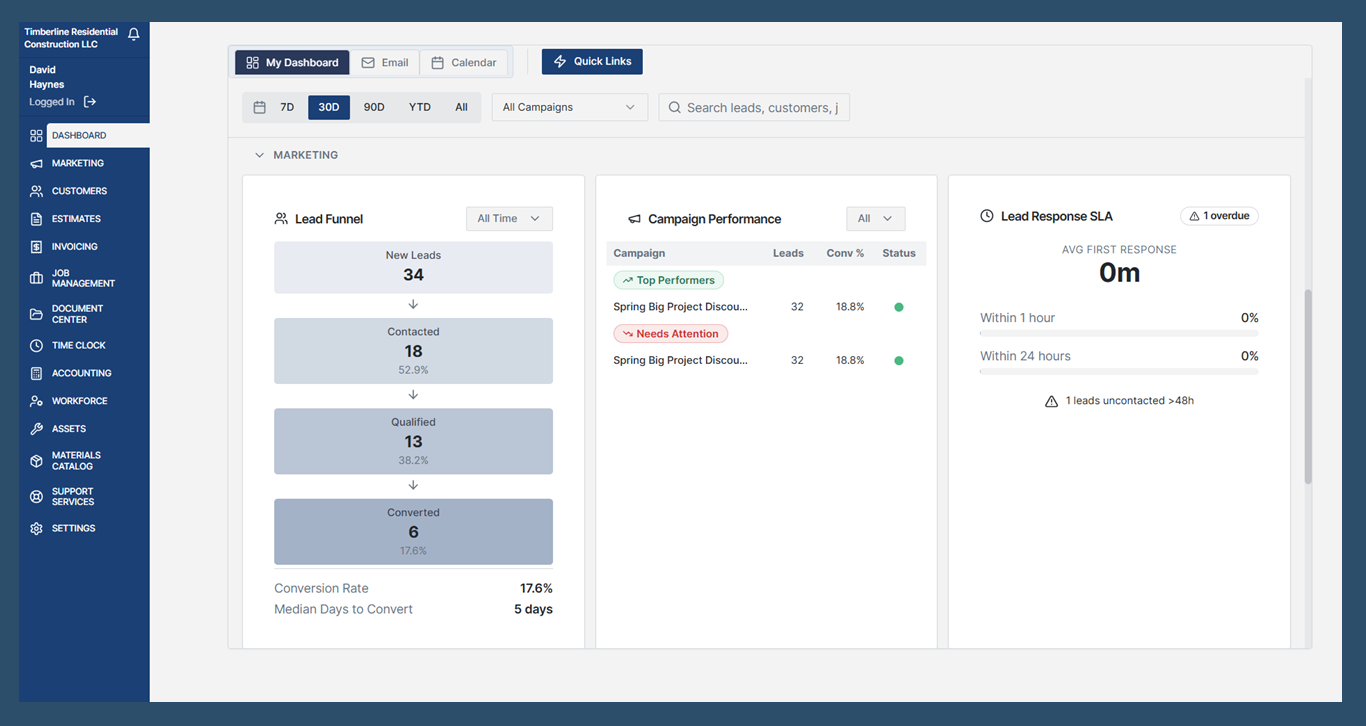Select the 30D date range

329,107
